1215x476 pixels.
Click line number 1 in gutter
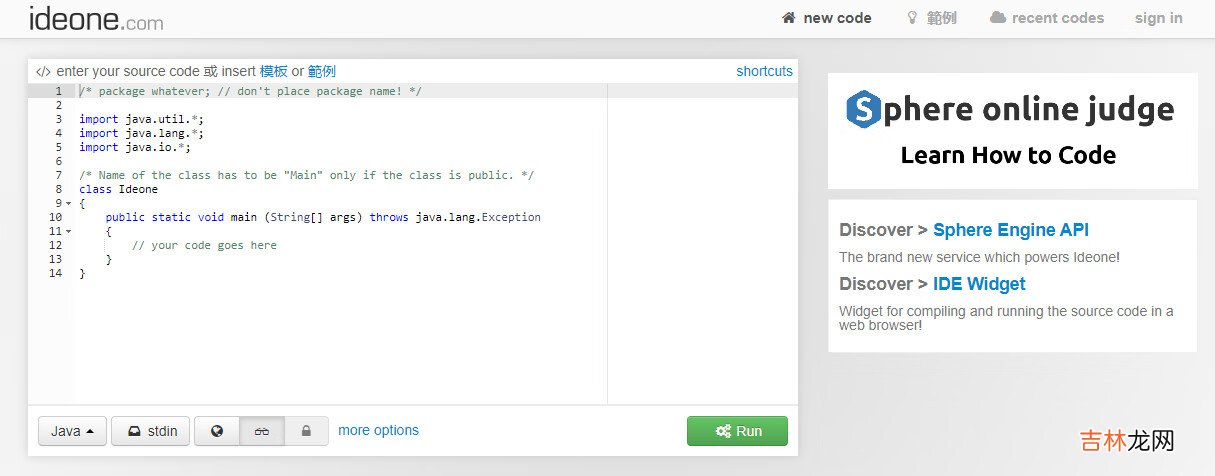point(58,91)
